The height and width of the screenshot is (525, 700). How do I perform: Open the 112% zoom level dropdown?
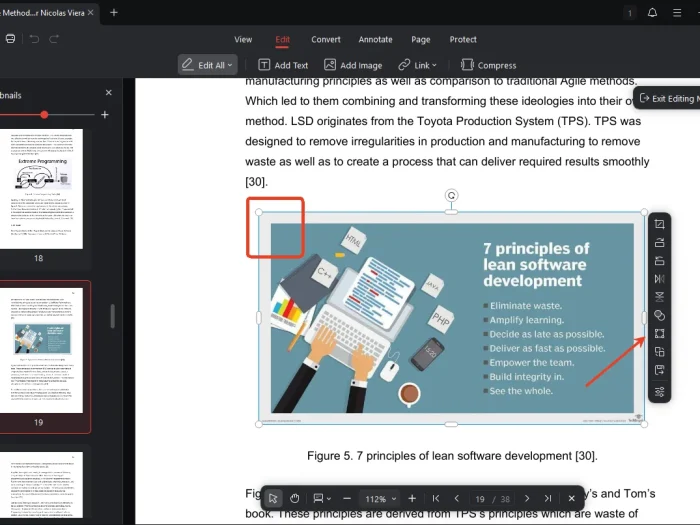pyautogui.click(x=380, y=498)
